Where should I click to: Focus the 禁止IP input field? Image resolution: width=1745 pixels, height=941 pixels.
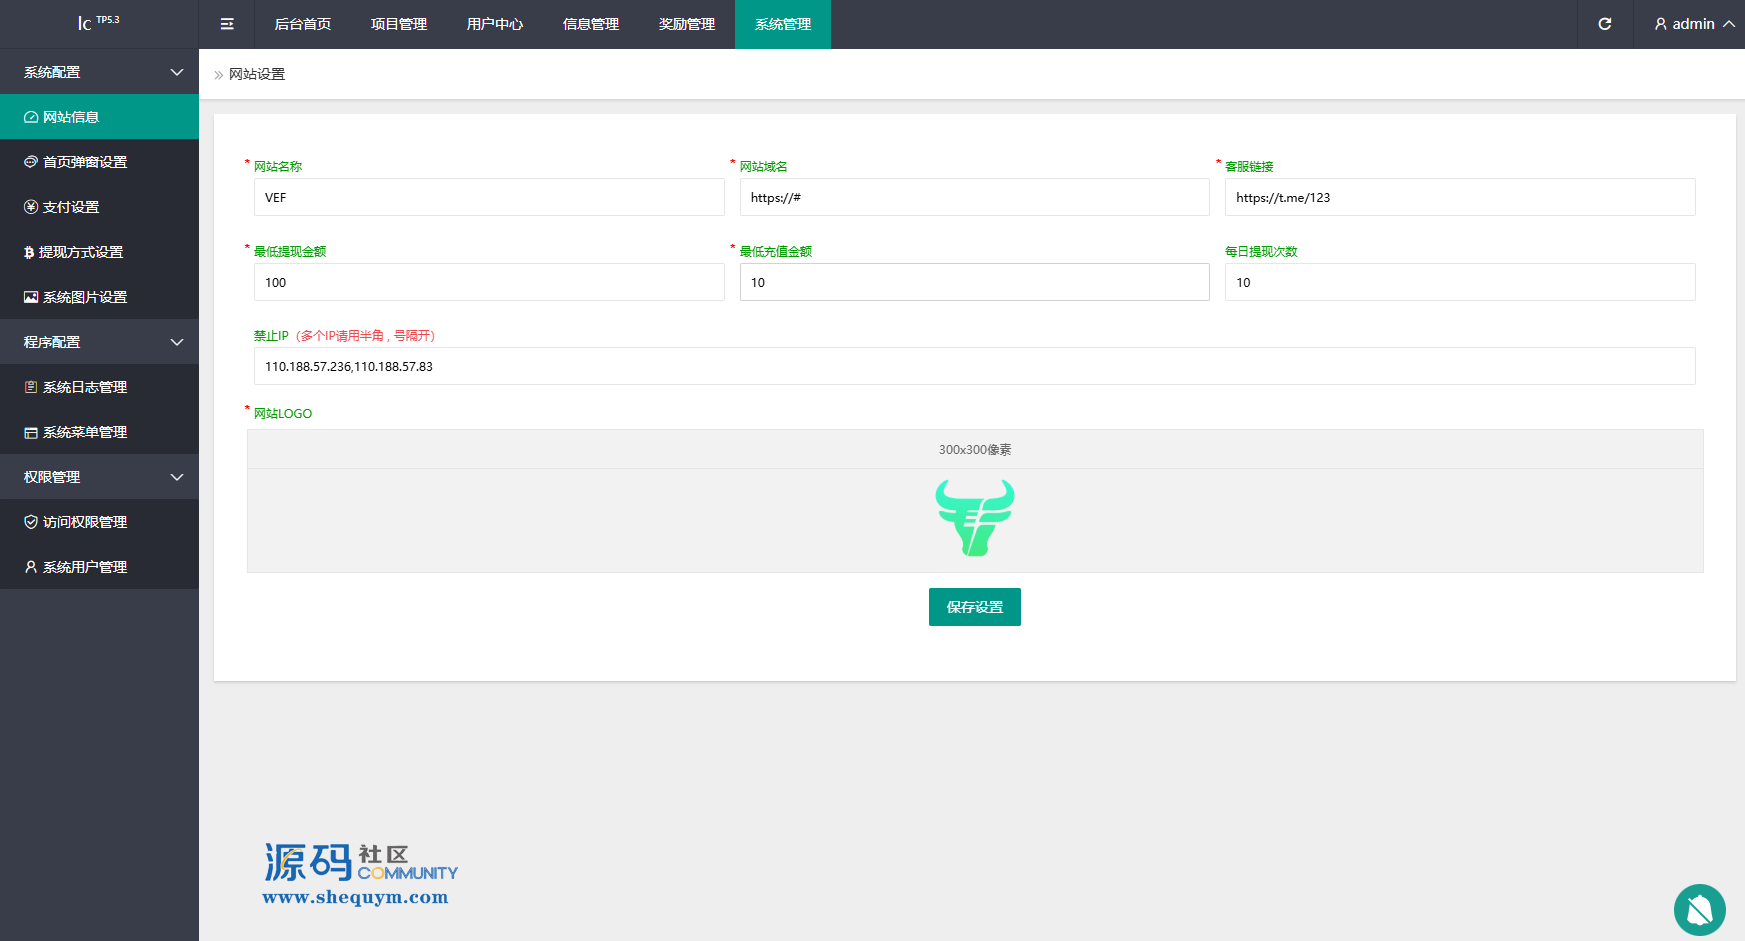[974, 366]
